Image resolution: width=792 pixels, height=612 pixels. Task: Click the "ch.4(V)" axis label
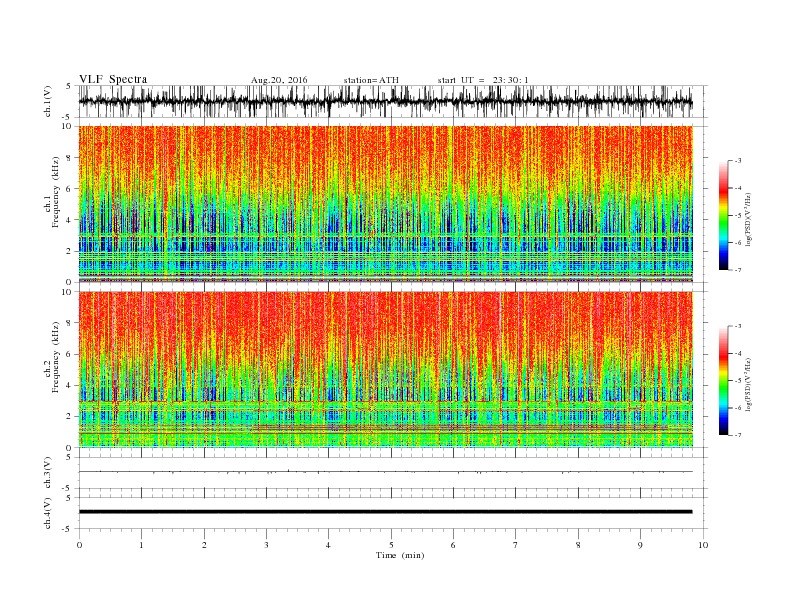[48, 513]
